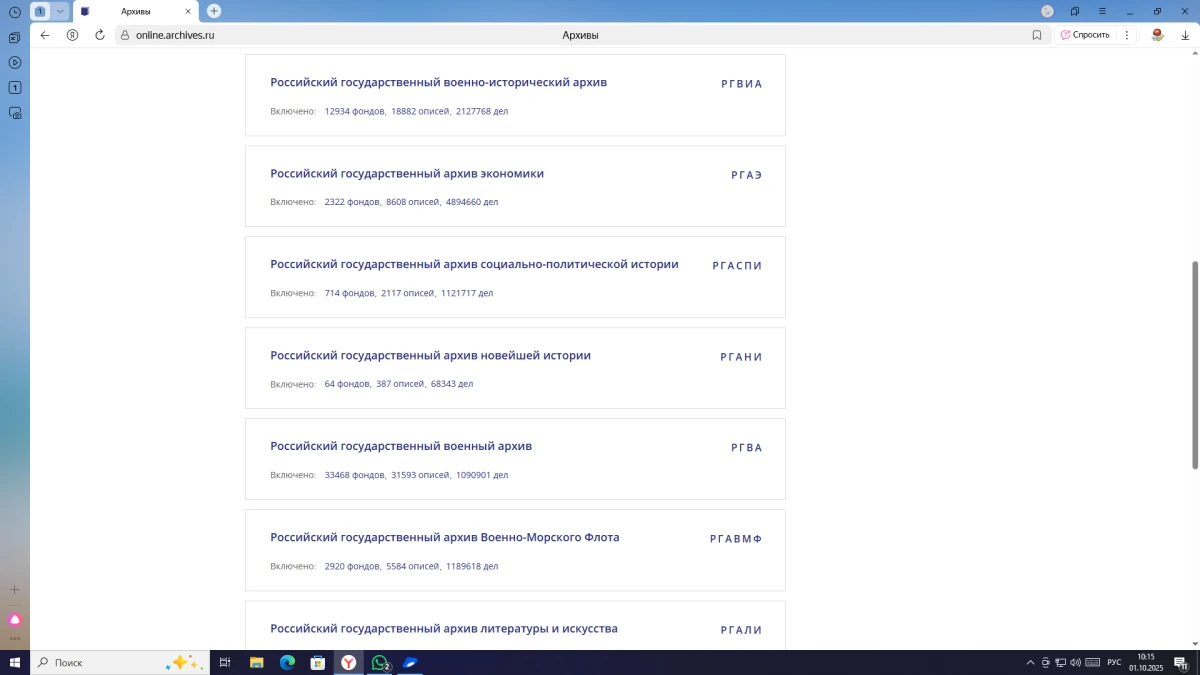Open Российский государственный архив экономики link

click(407, 174)
